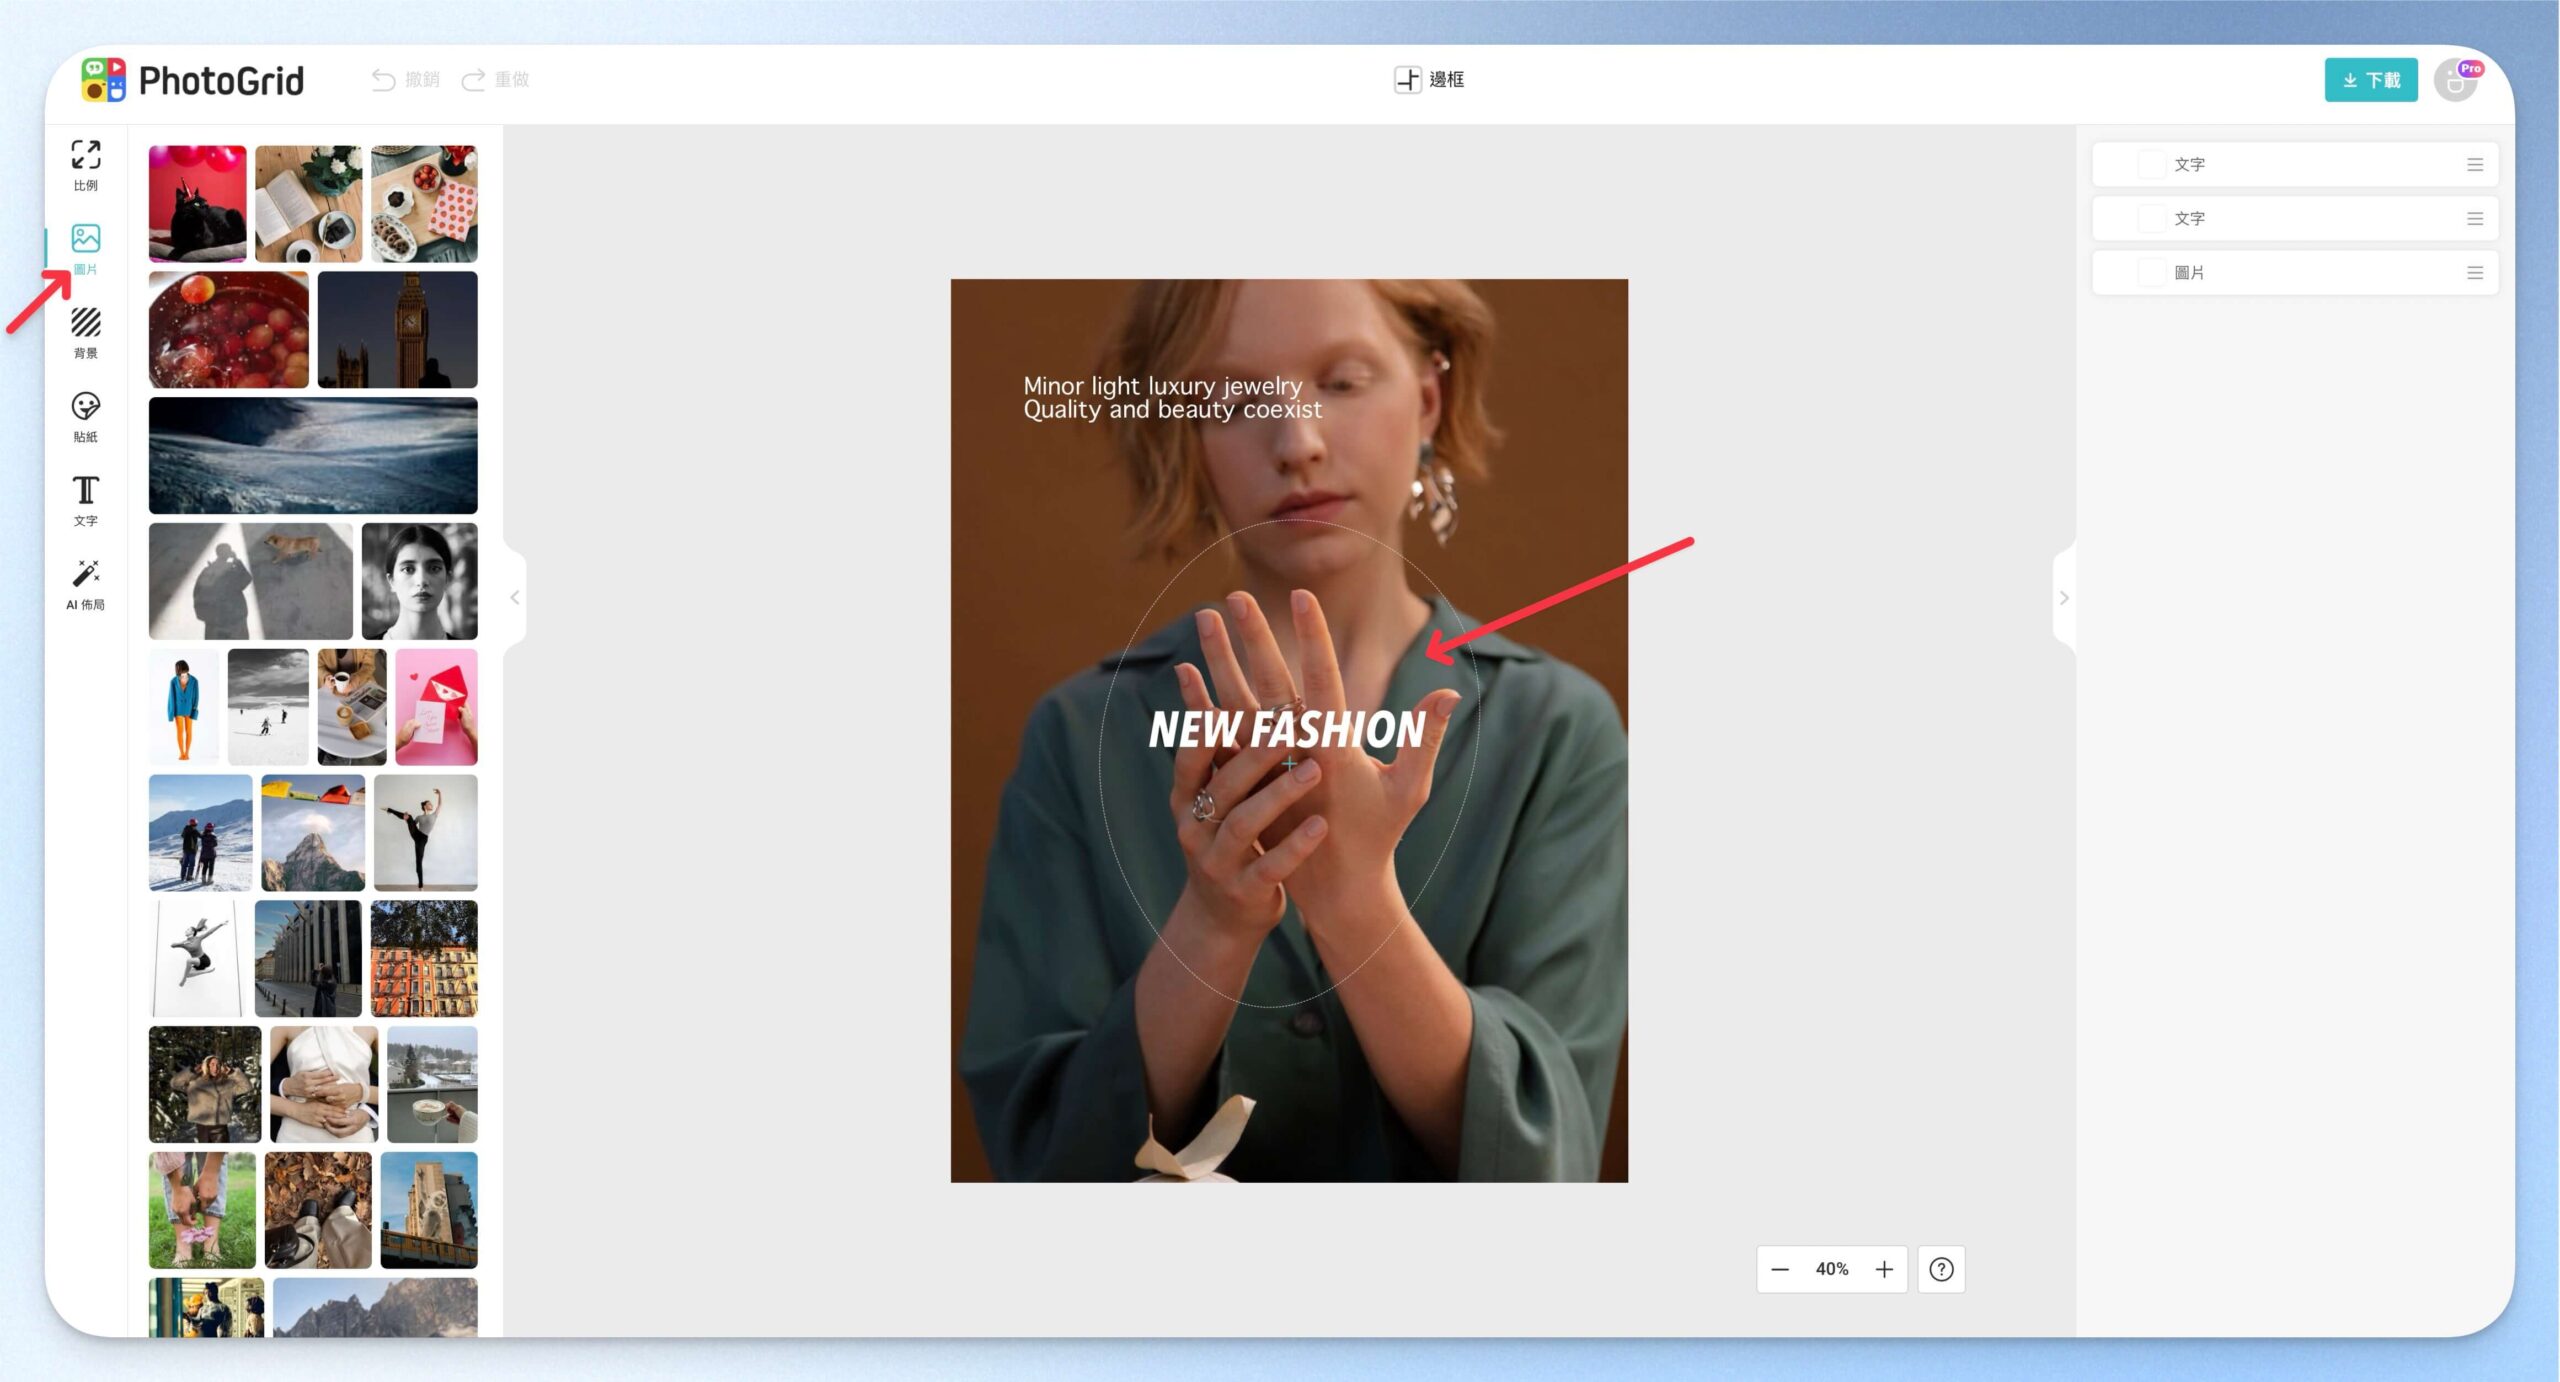Viewport: 2560px width, 1382px height.
Task: Open the Pro profile avatar
Action: point(2456,80)
